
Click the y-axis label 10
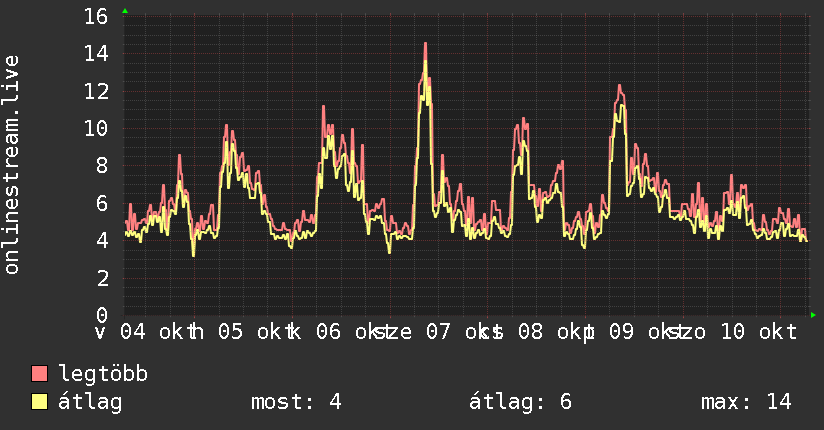[x=96, y=128]
